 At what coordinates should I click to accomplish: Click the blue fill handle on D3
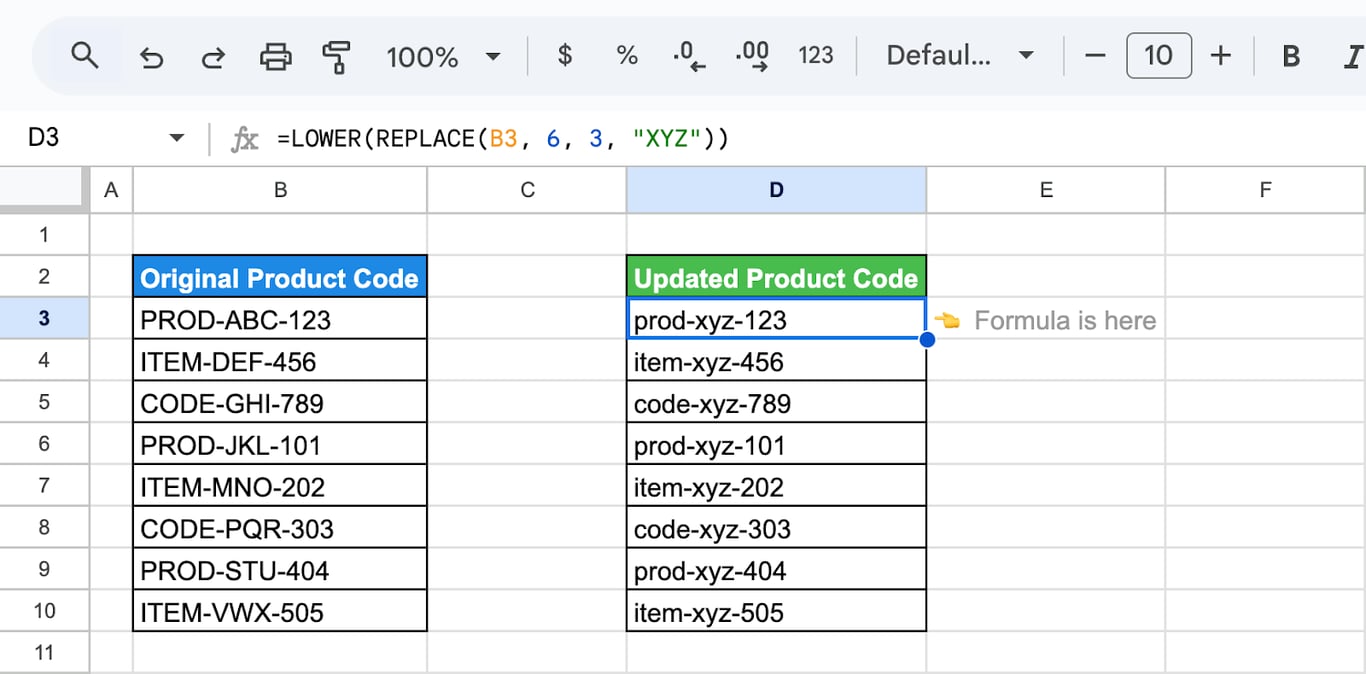tap(927, 340)
